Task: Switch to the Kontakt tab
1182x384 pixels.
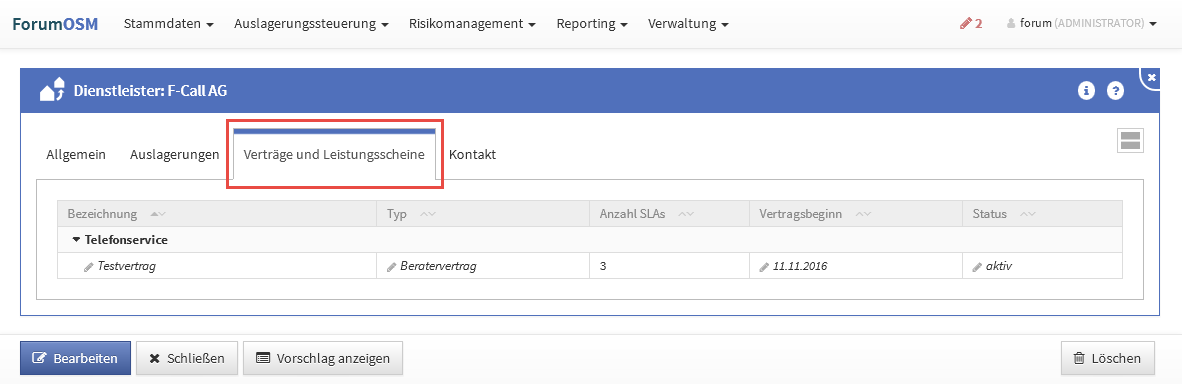Action: coord(473,155)
